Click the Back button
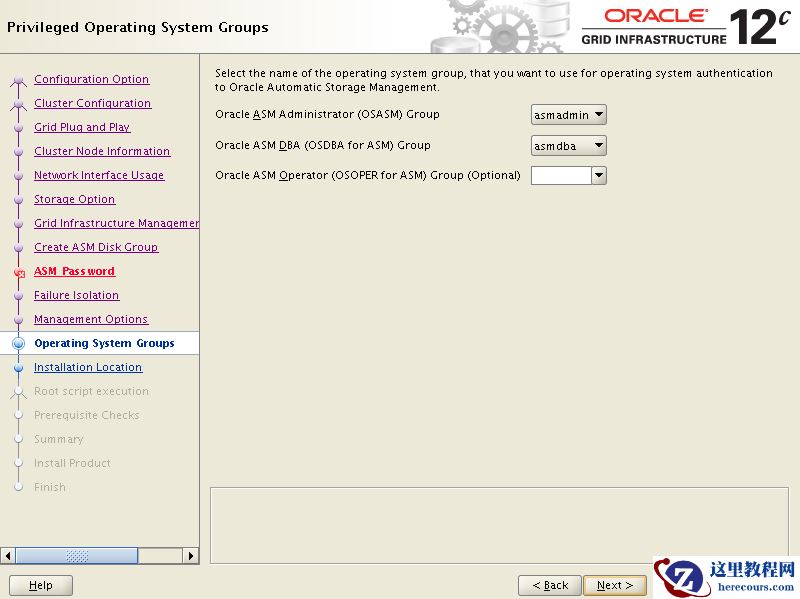800x599 pixels. click(550, 585)
